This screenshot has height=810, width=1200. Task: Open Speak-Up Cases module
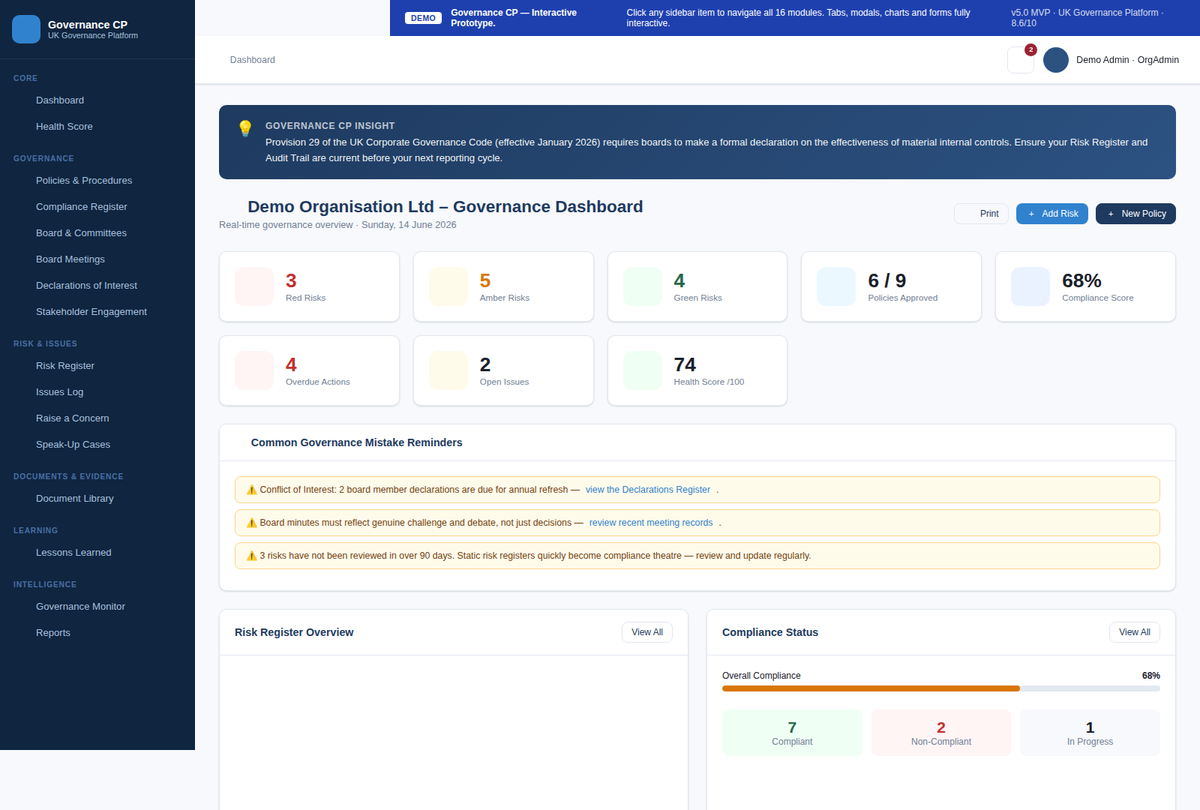pyautogui.click(x=97, y=444)
